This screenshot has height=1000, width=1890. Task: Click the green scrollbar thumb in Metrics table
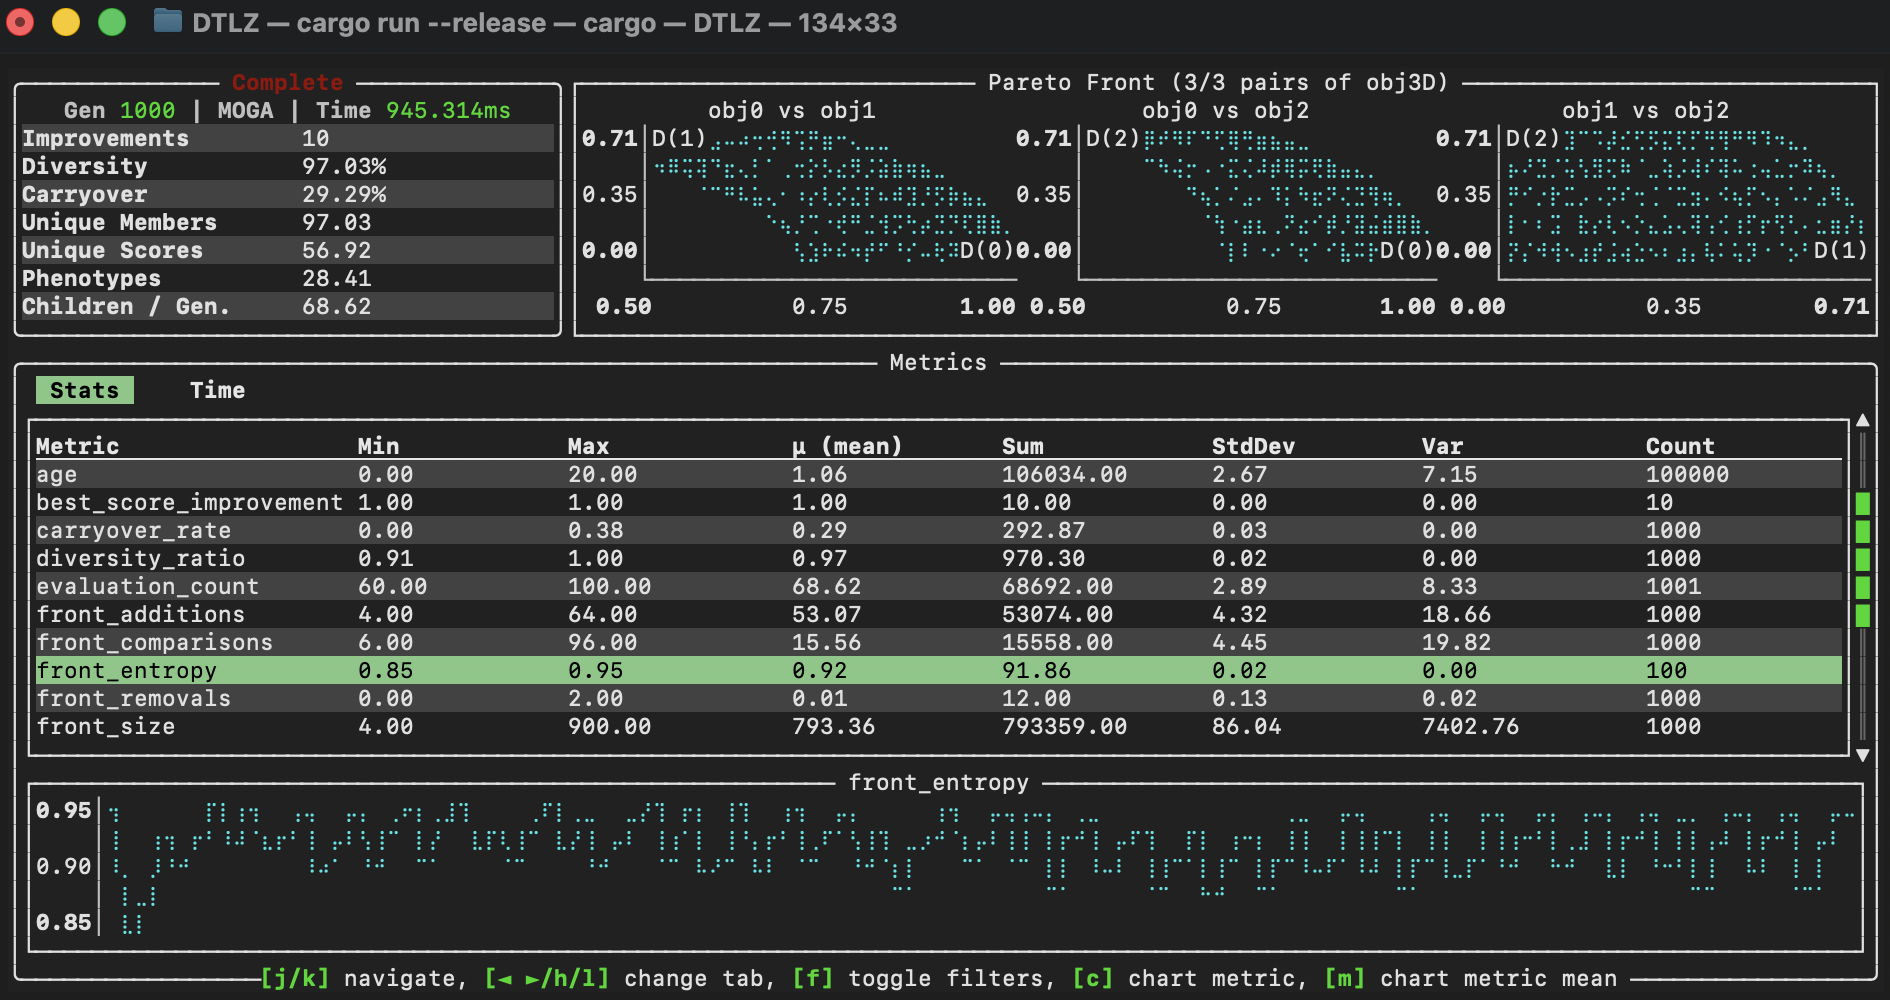coord(1862,559)
